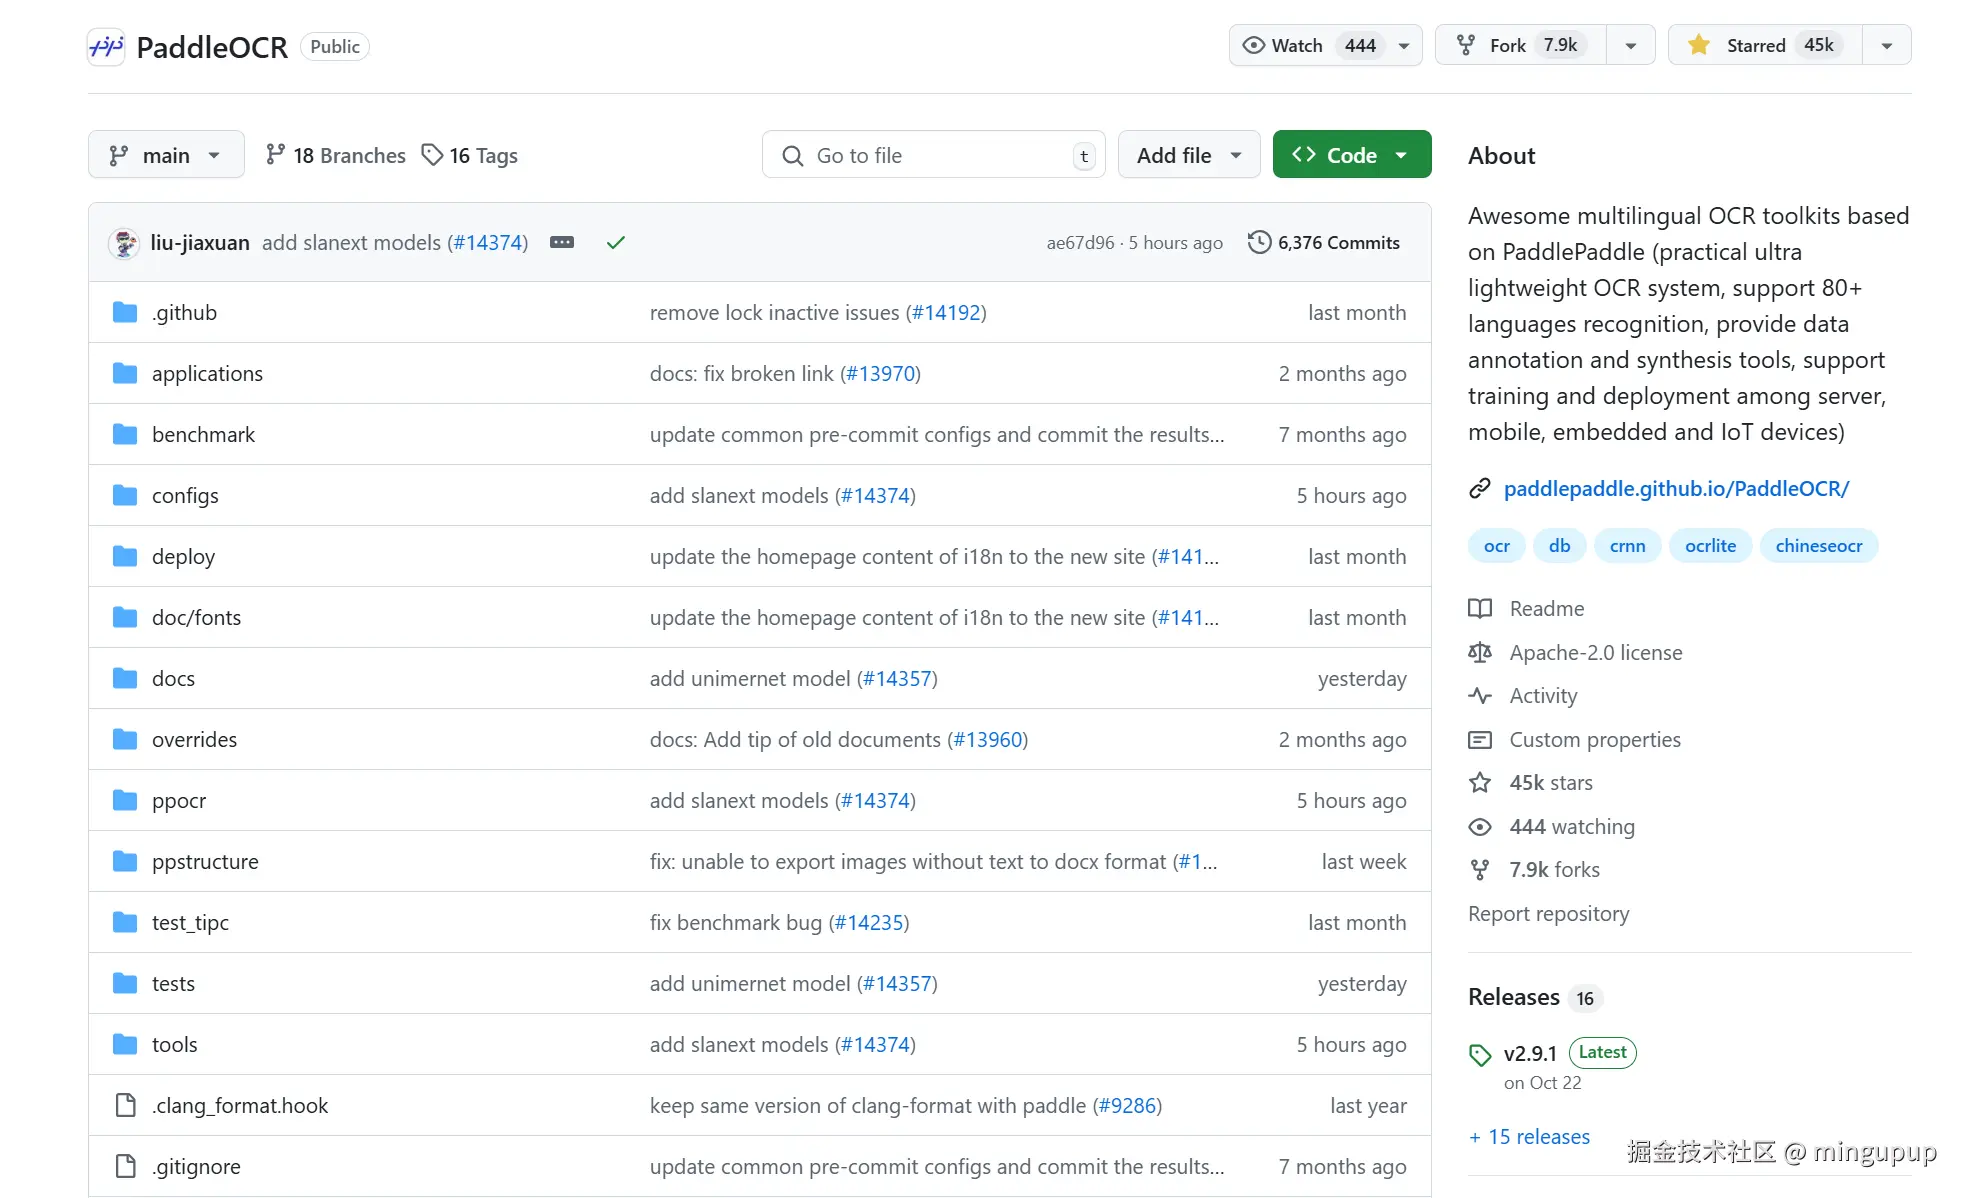Screen dimensions: 1968x1198
Task: Click the Go to file search field
Action: tap(932, 156)
